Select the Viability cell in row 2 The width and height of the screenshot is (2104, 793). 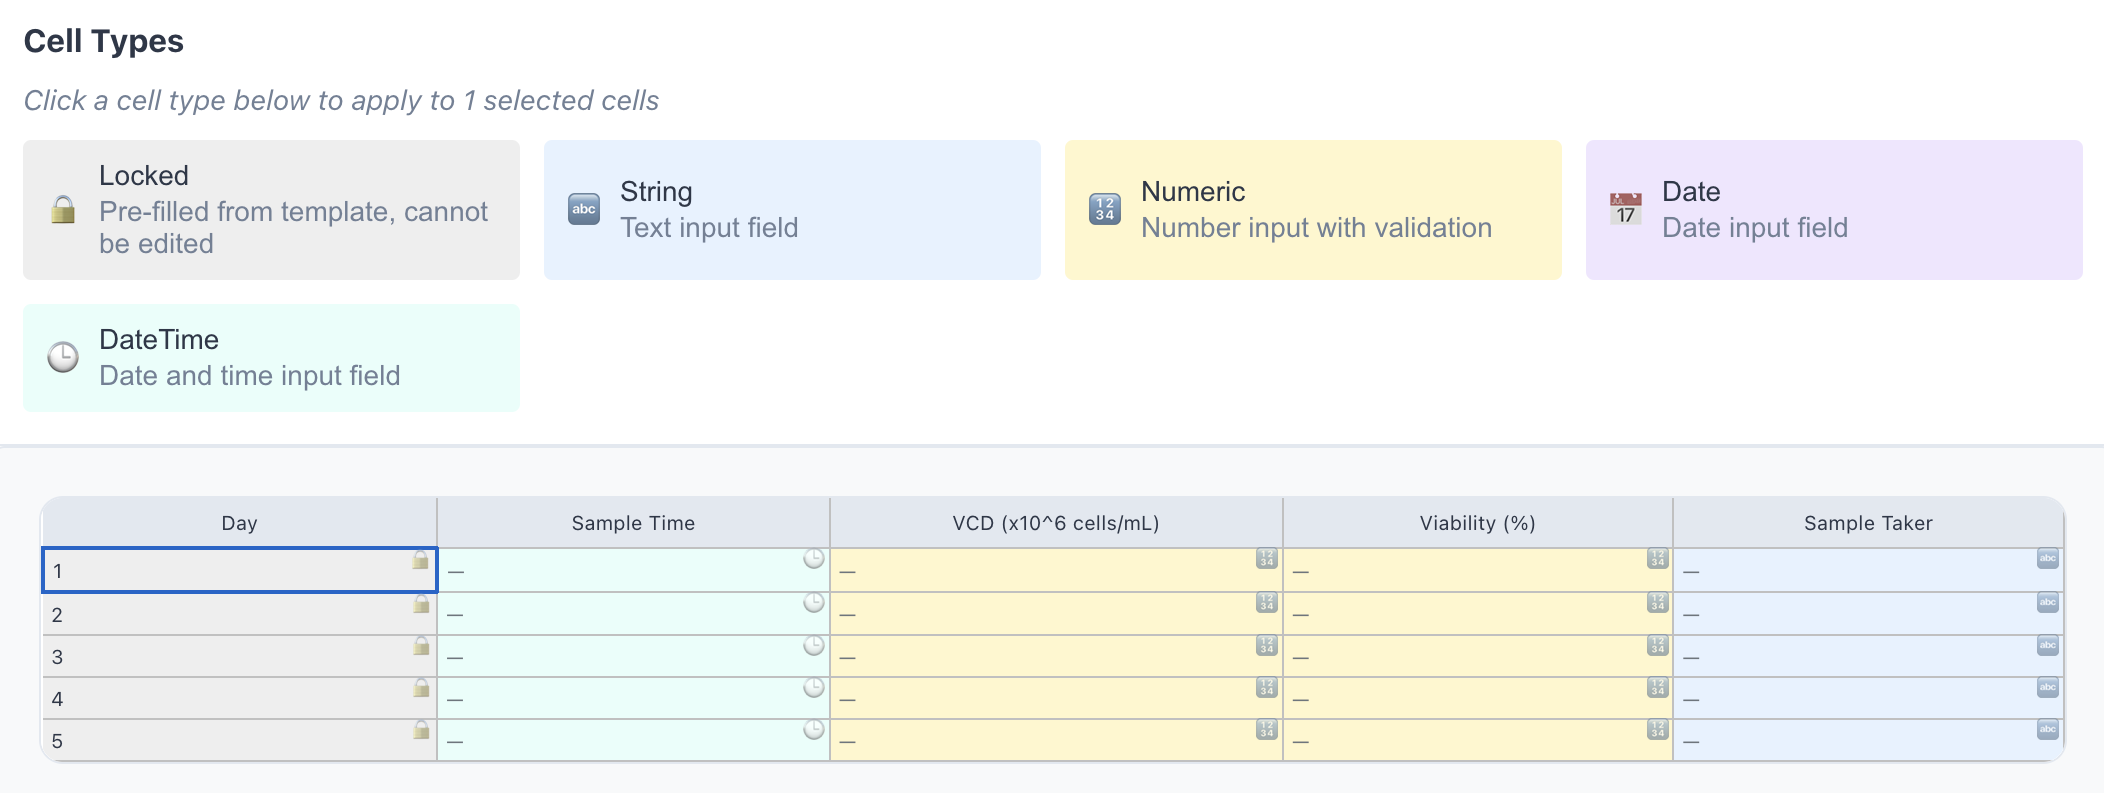point(1477,614)
